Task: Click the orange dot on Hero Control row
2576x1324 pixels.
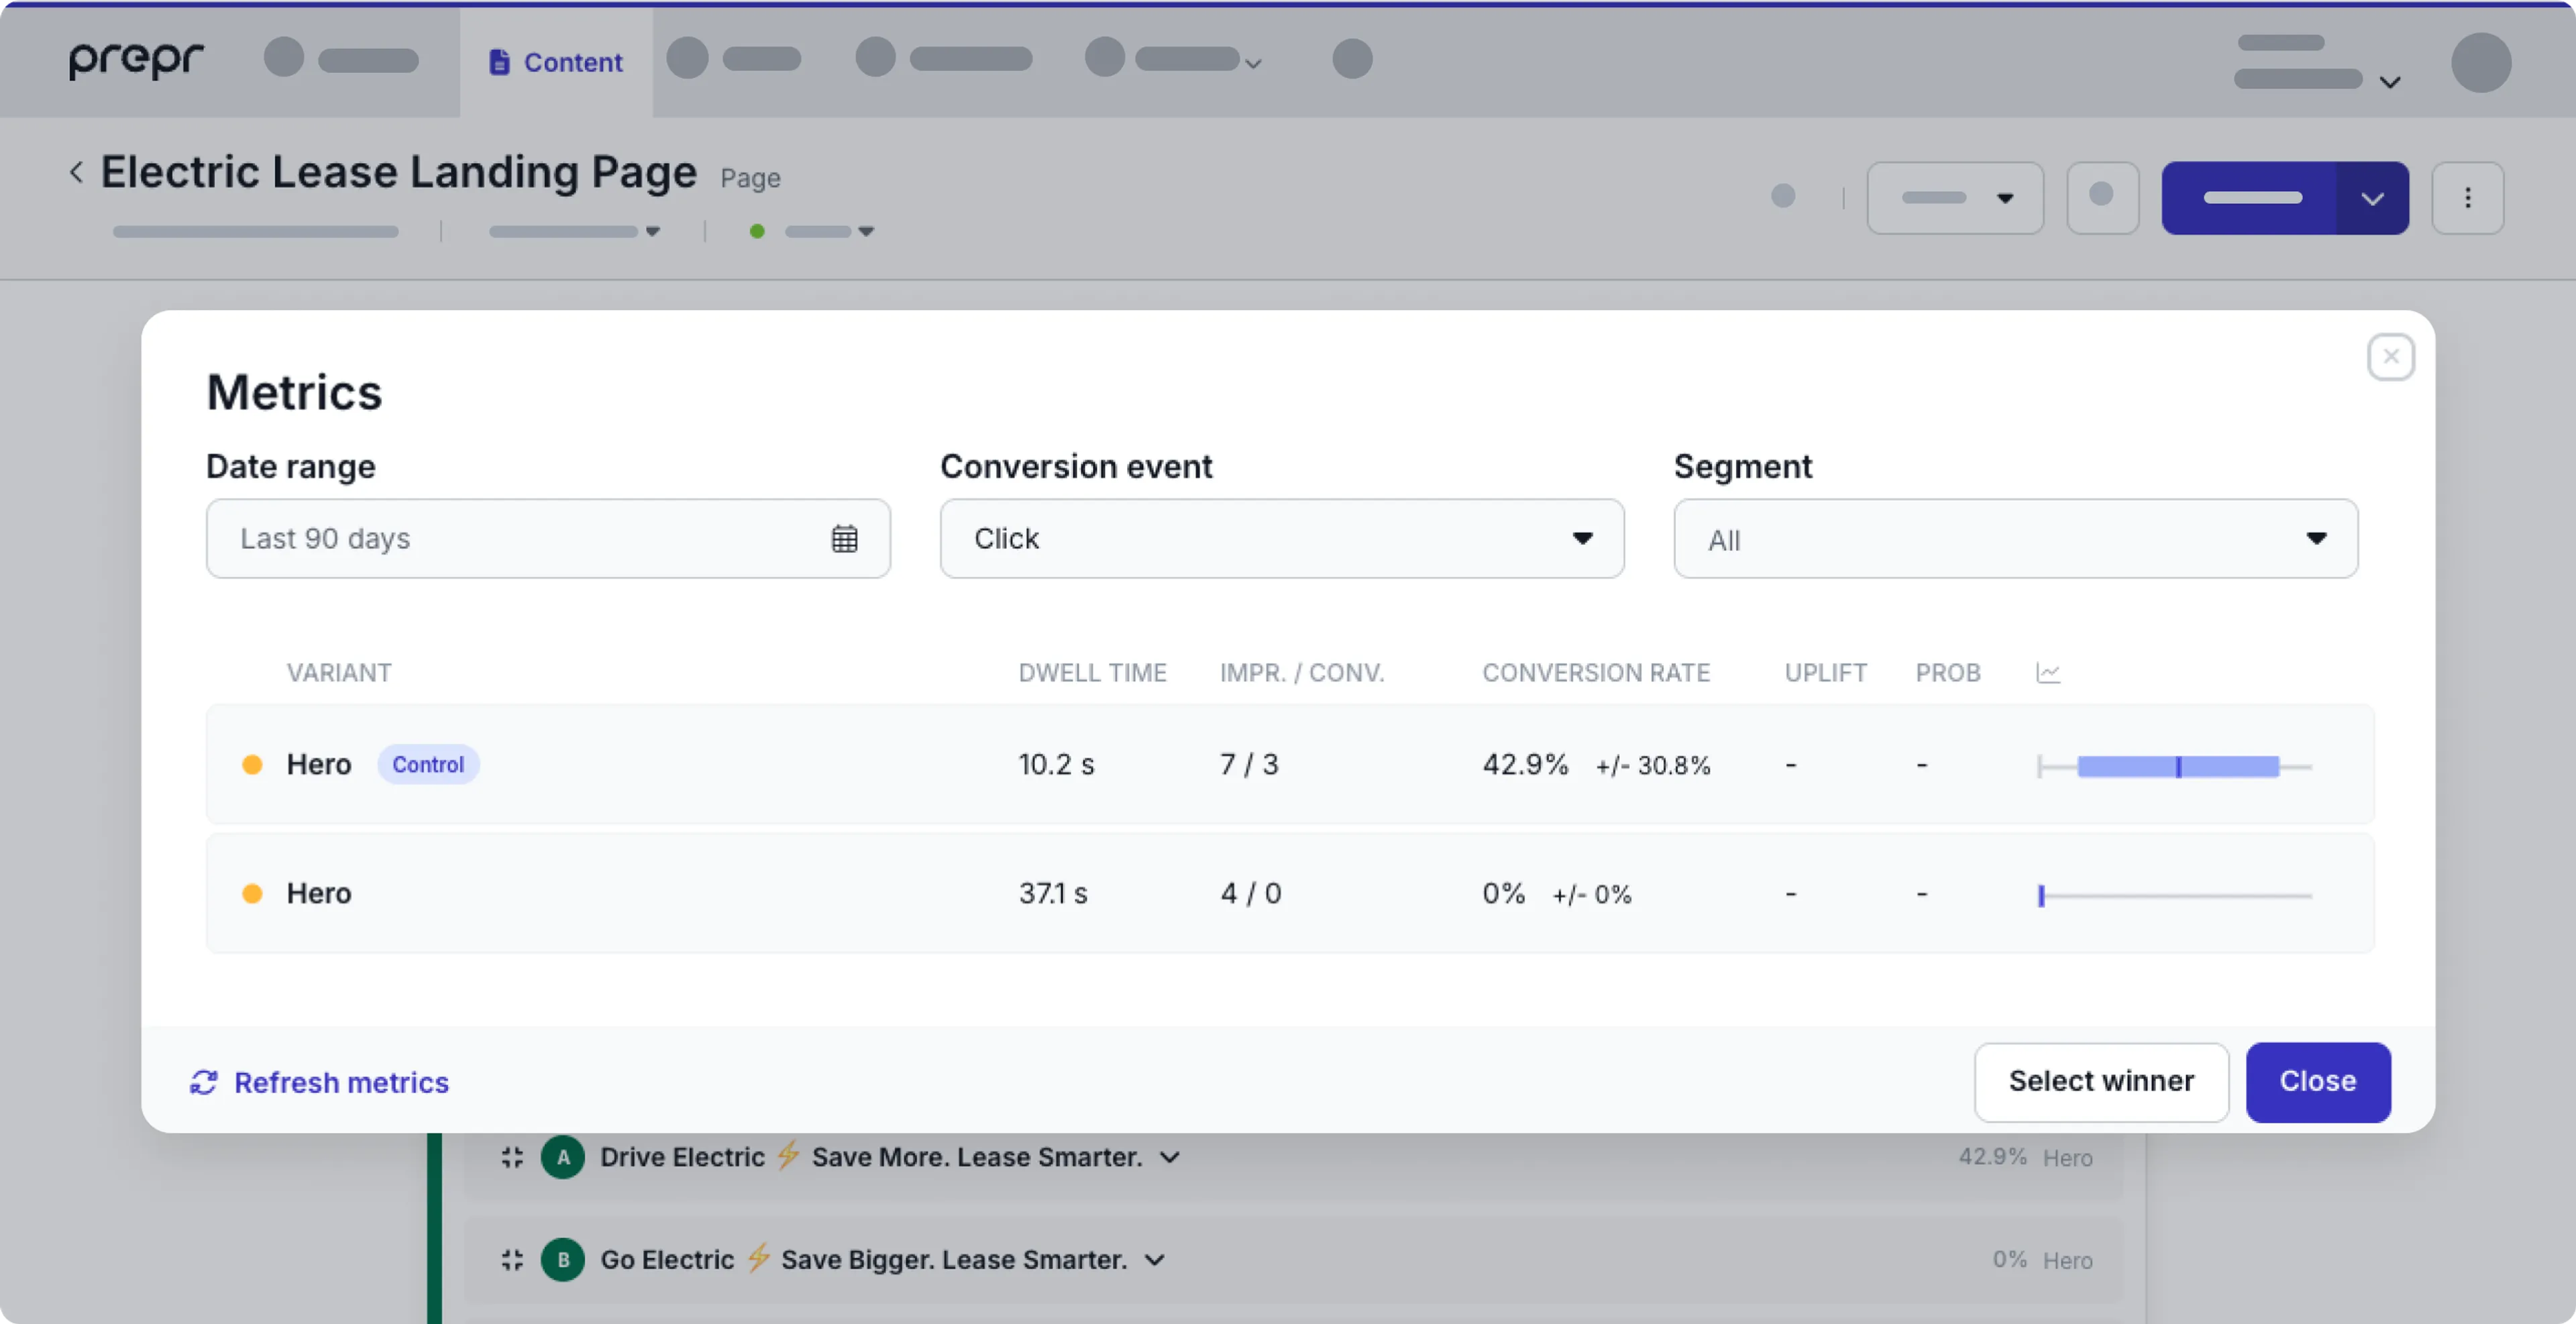Action: 252,765
